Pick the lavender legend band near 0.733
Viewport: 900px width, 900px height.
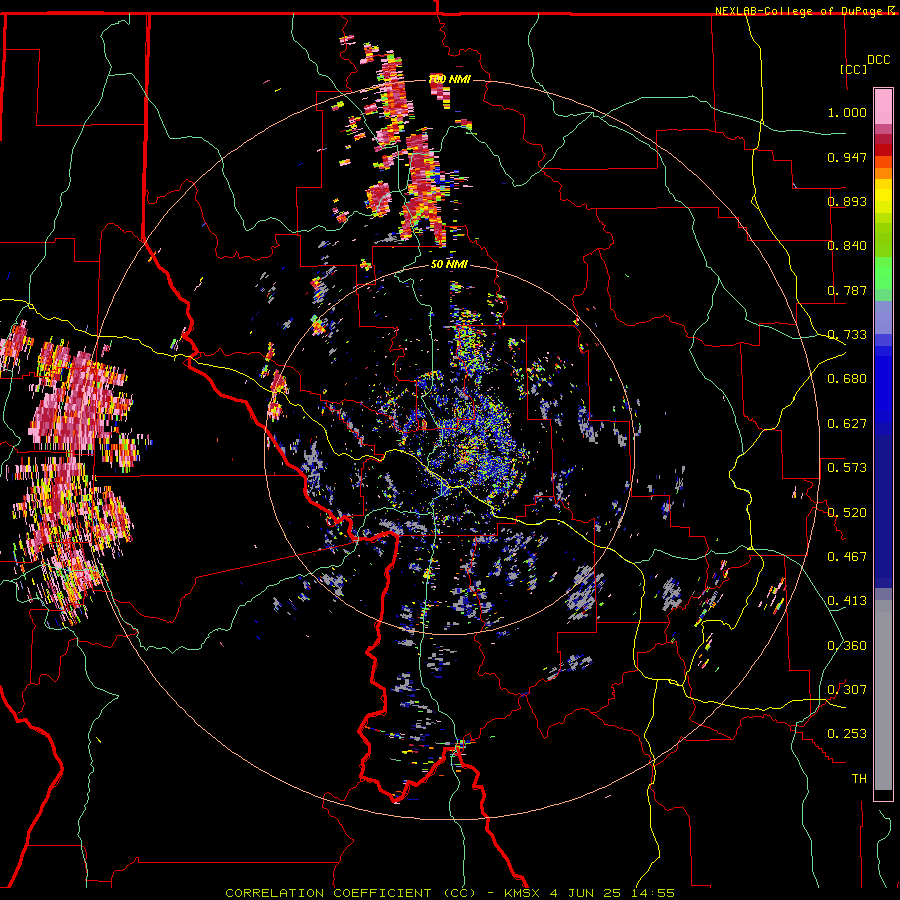(x=883, y=318)
